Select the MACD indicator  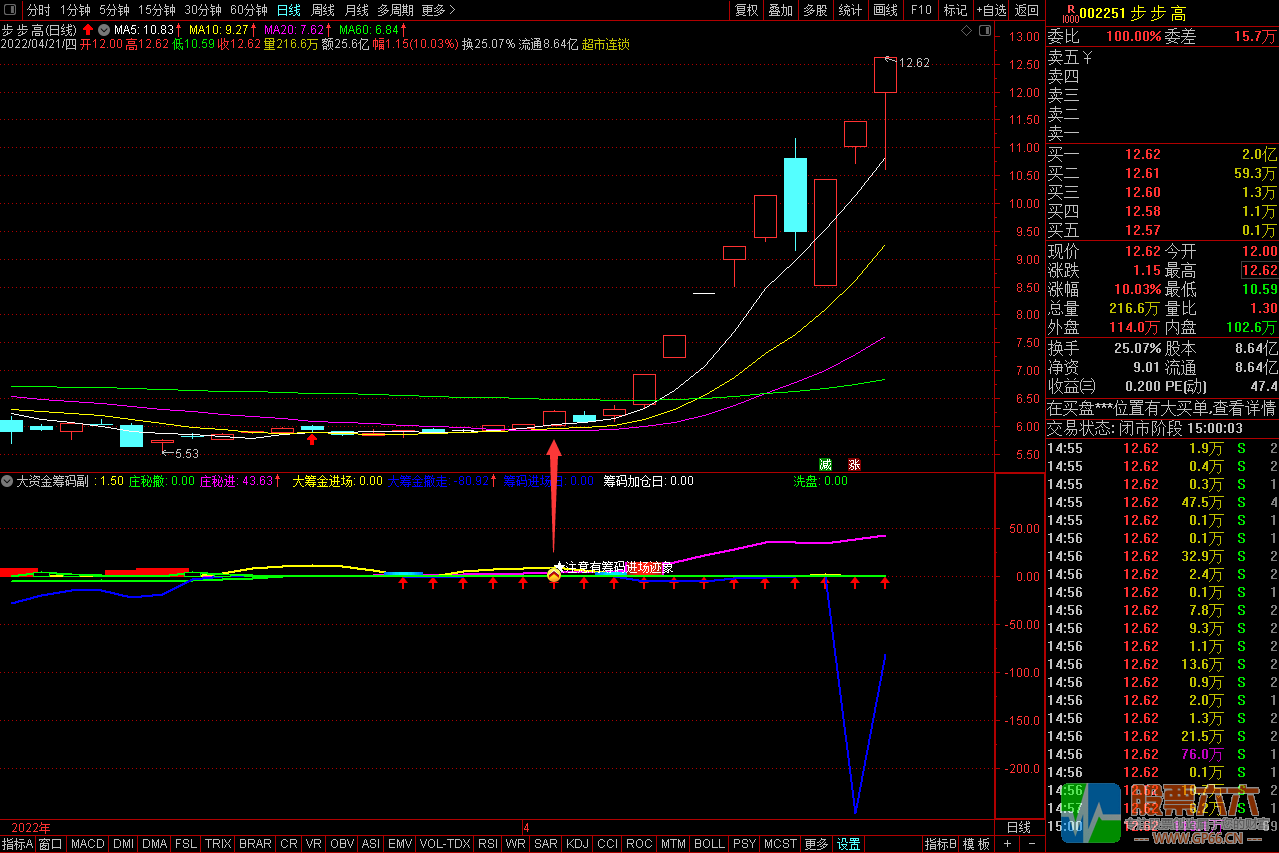[88, 844]
